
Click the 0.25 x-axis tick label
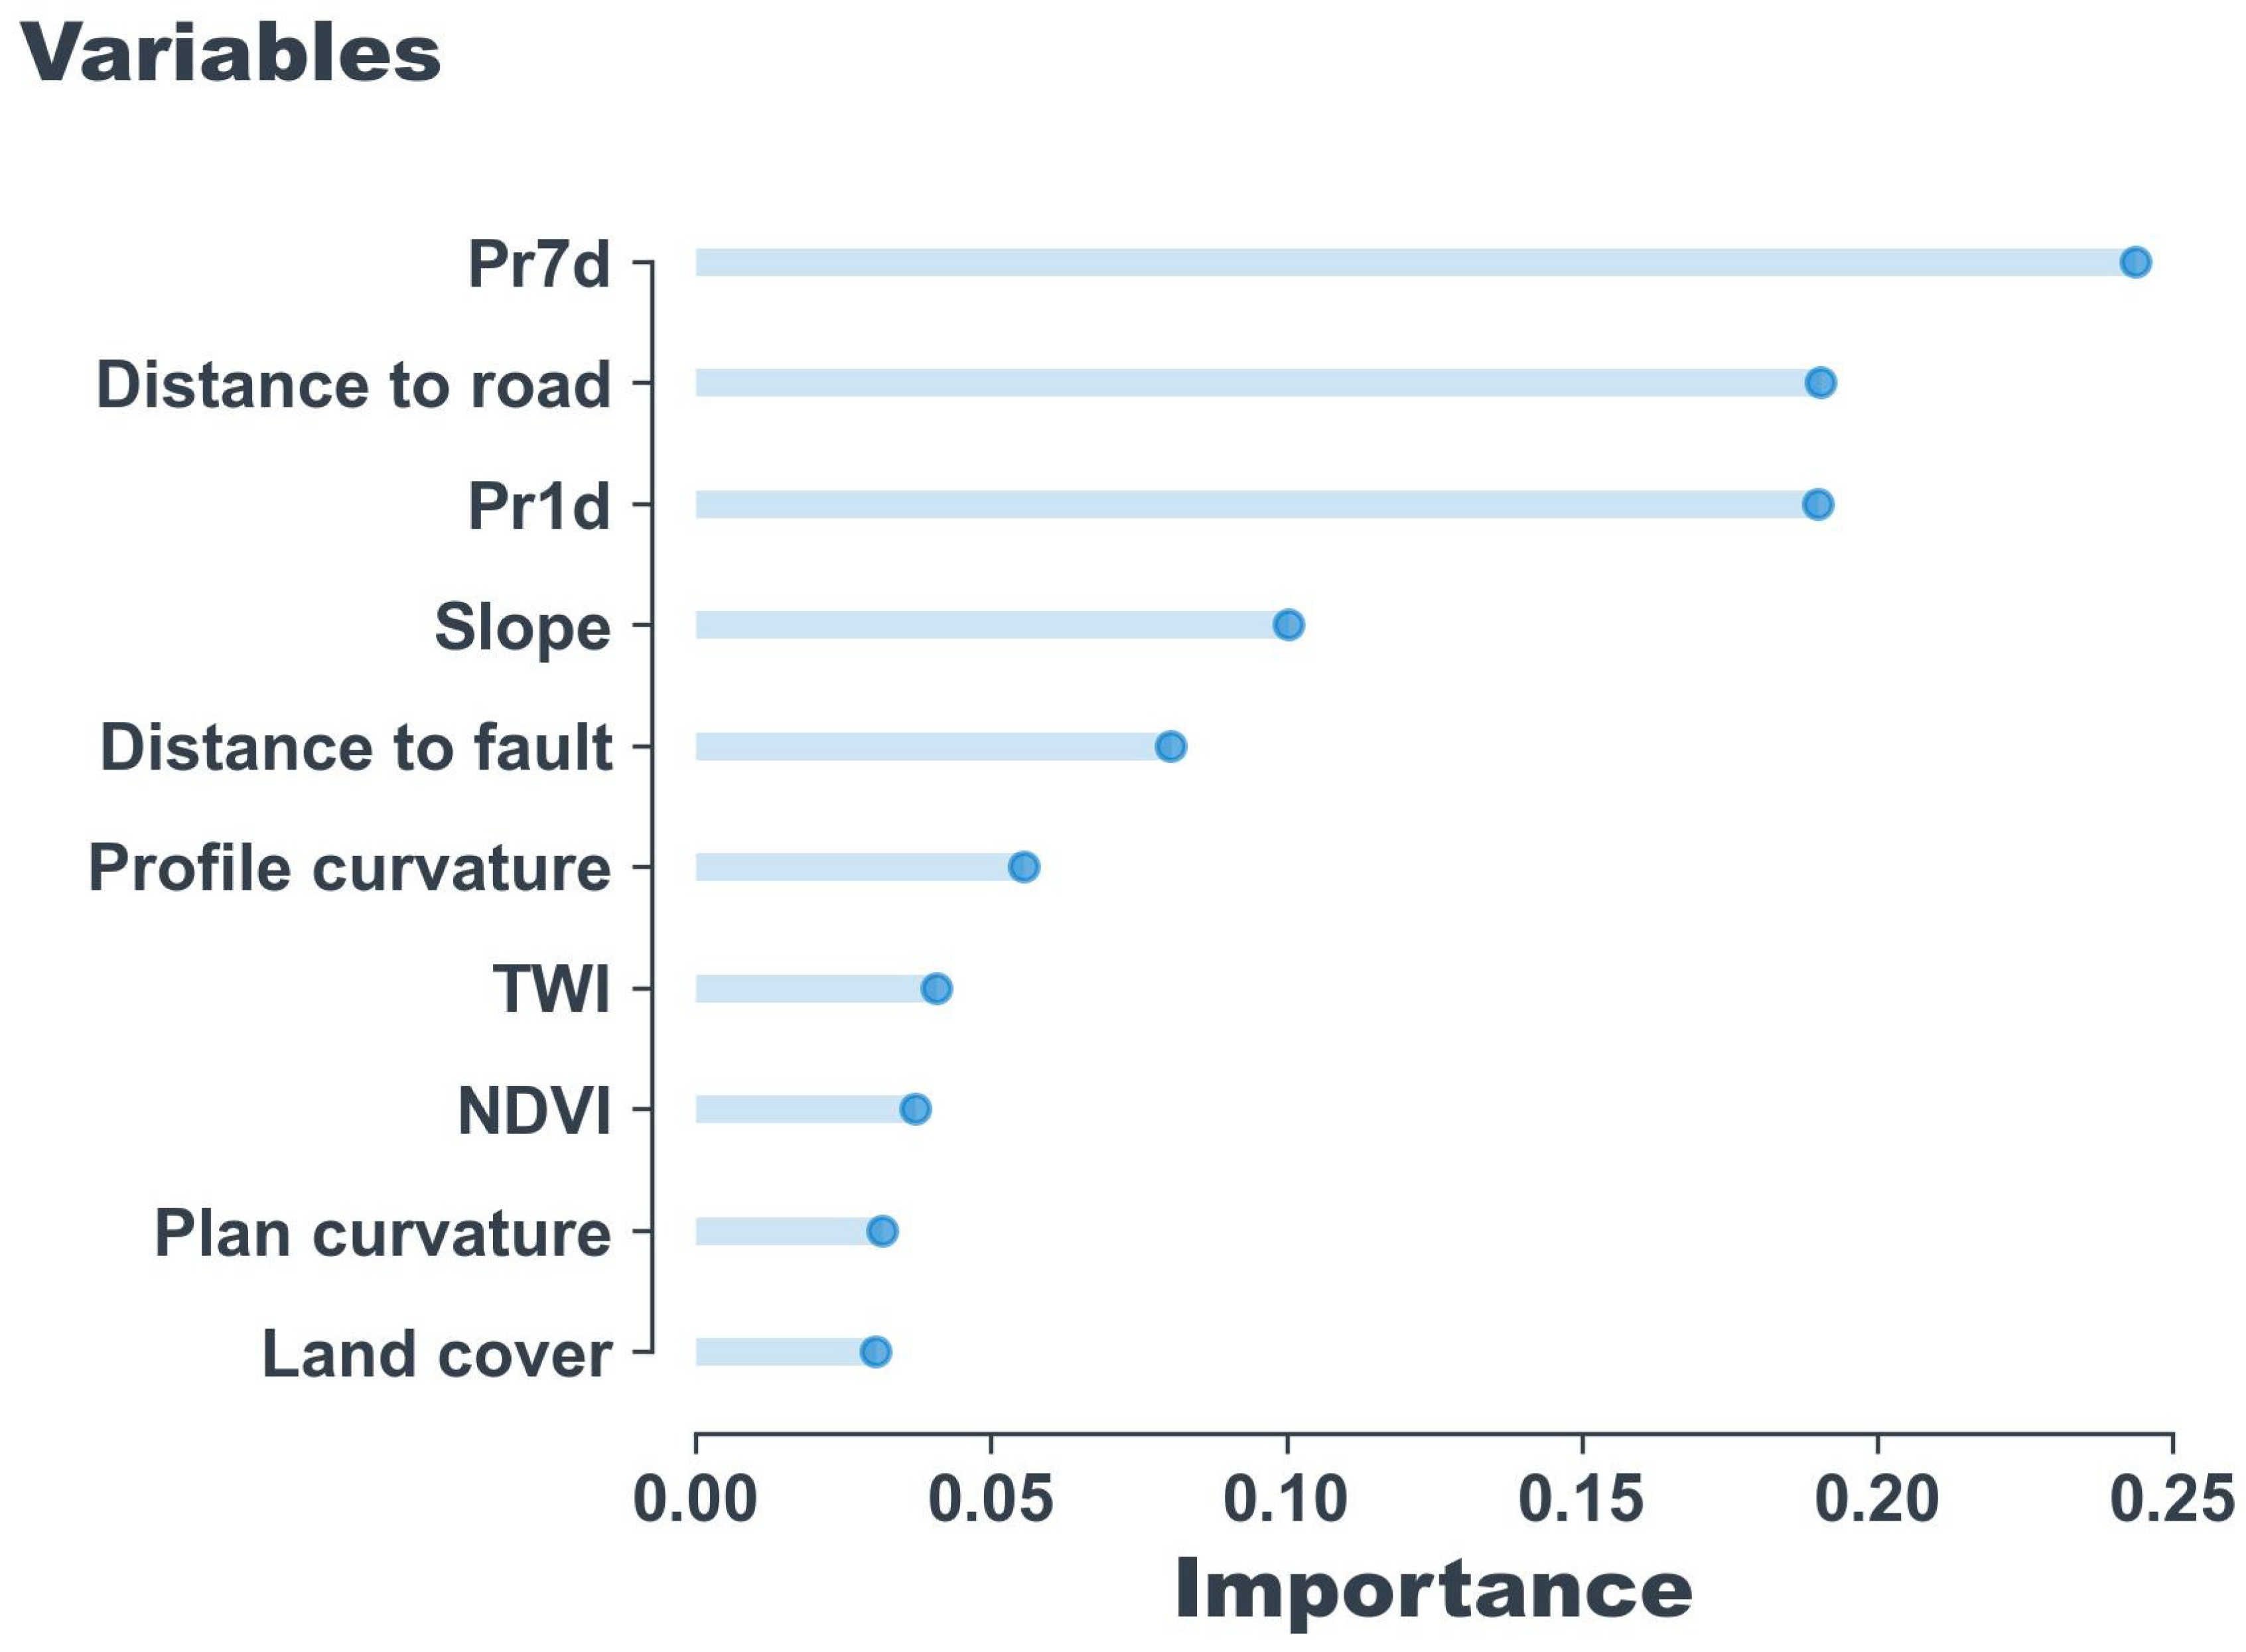tap(2171, 1500)
